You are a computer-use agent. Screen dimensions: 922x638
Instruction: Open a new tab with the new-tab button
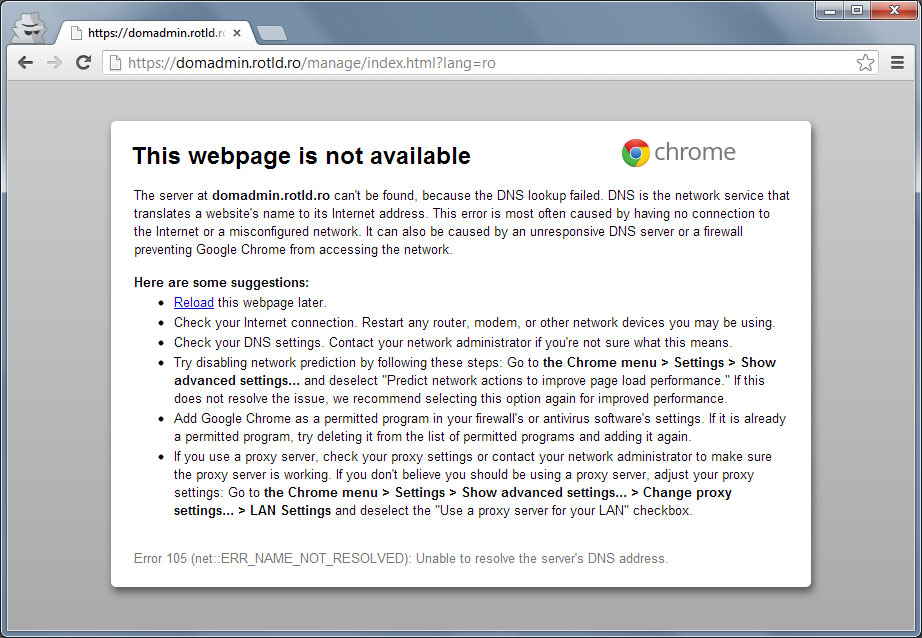tap(271, 33)
